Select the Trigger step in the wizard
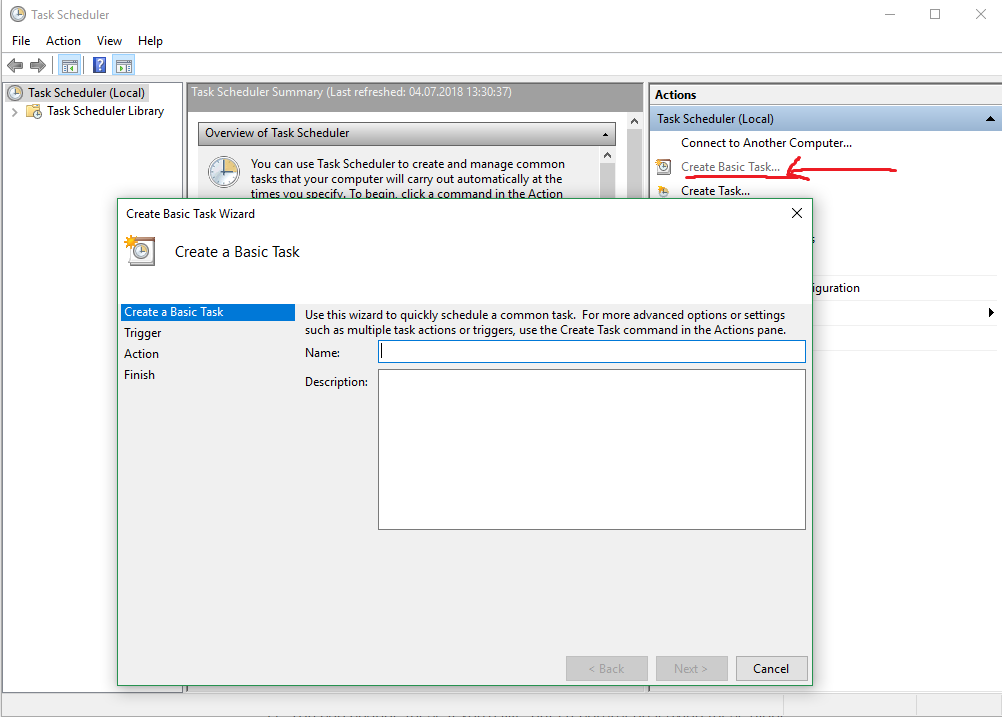 click(x=143, y=333)
